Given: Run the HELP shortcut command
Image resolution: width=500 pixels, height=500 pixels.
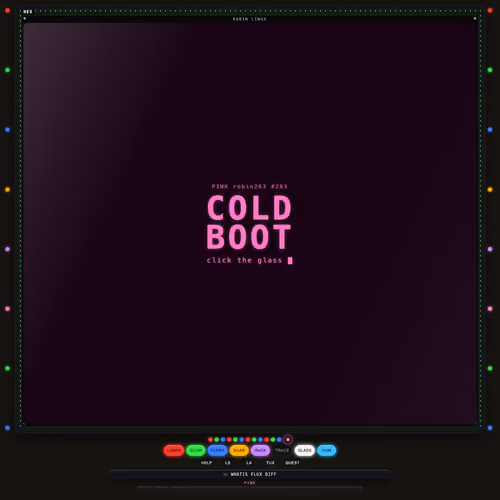Looking at the screenshot, I should (x=206, y=463).
